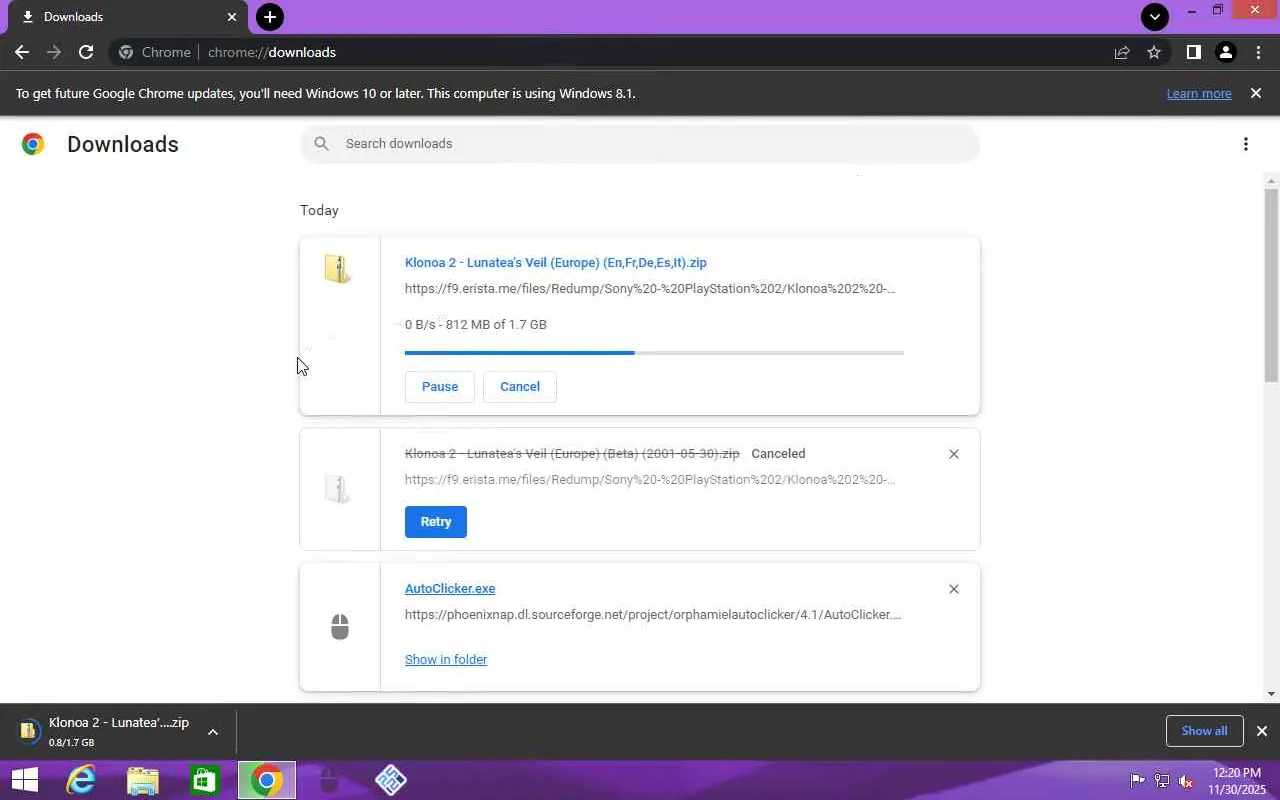Click the scrollbar down arrow
The image size is (1280, 800).
click(x=1272, y=694)
